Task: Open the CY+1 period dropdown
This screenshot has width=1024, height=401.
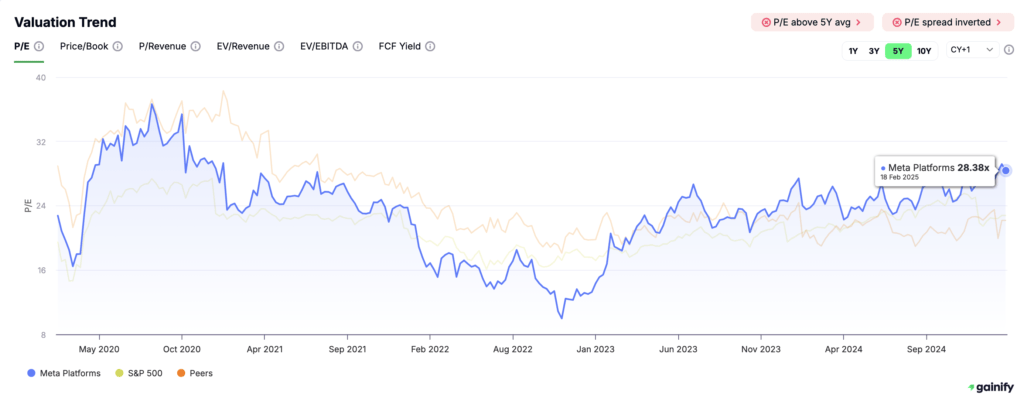Action: click(972, 50)
